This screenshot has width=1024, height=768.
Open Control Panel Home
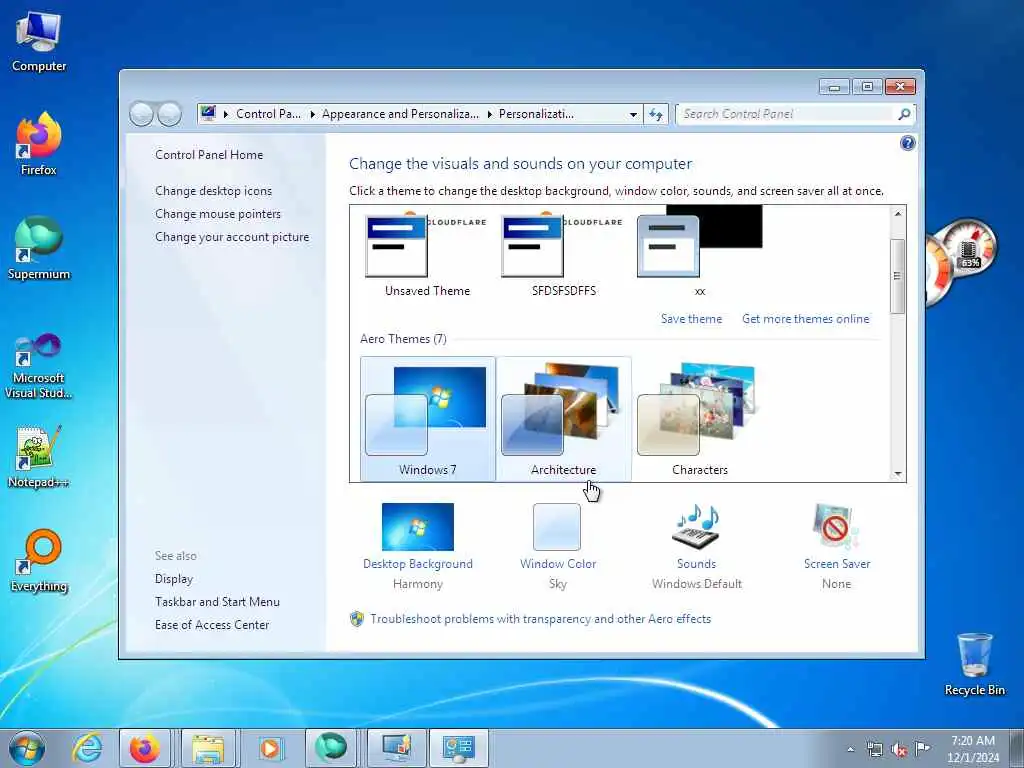pos(209,155)
